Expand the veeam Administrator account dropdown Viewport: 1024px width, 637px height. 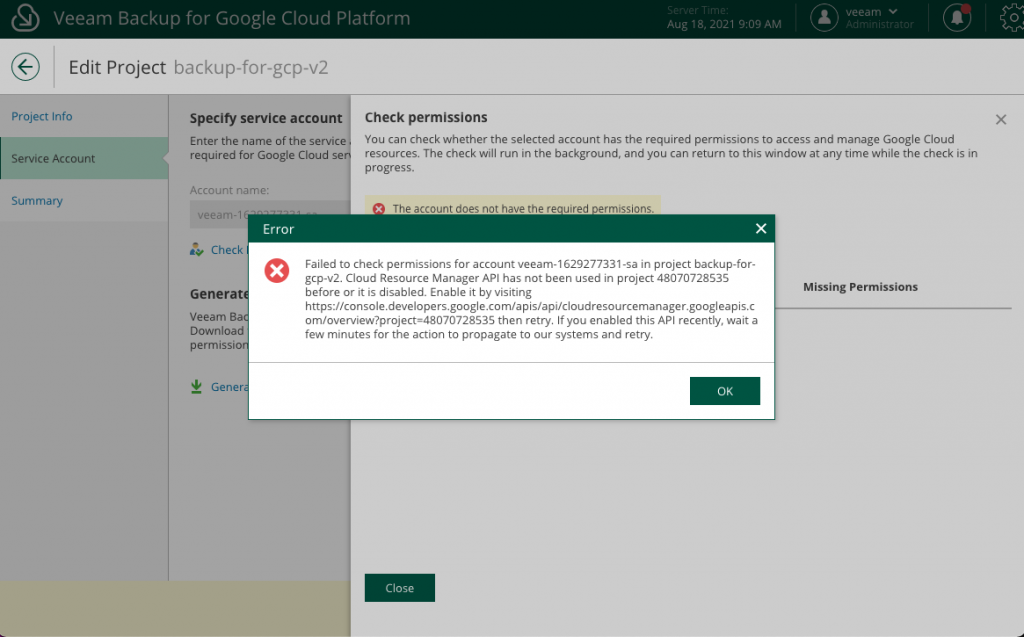[x=879, y=18]
